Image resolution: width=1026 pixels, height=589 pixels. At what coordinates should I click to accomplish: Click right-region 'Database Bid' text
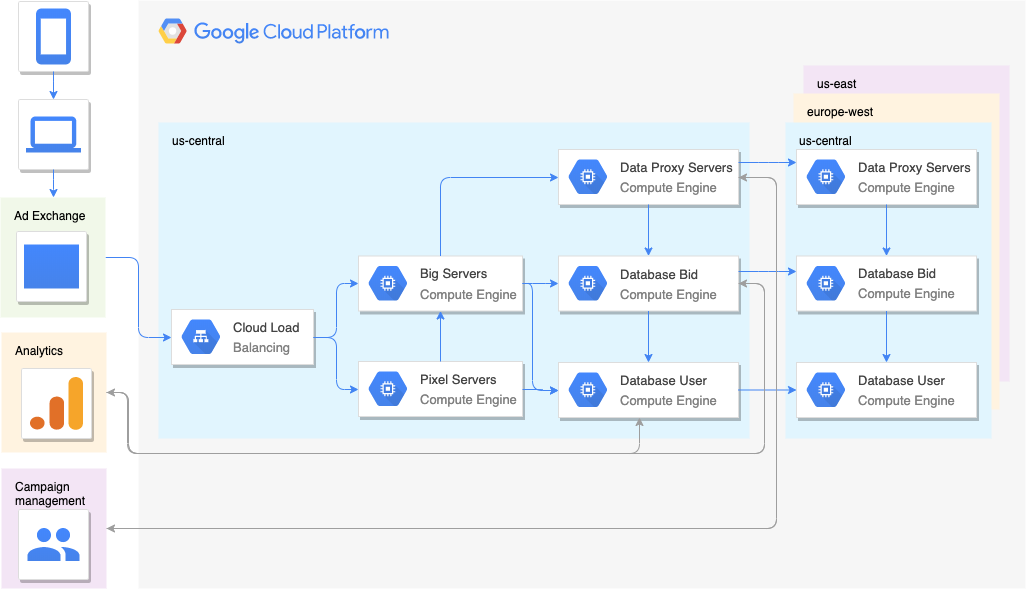pyautogui.click(x=896, y=274)
